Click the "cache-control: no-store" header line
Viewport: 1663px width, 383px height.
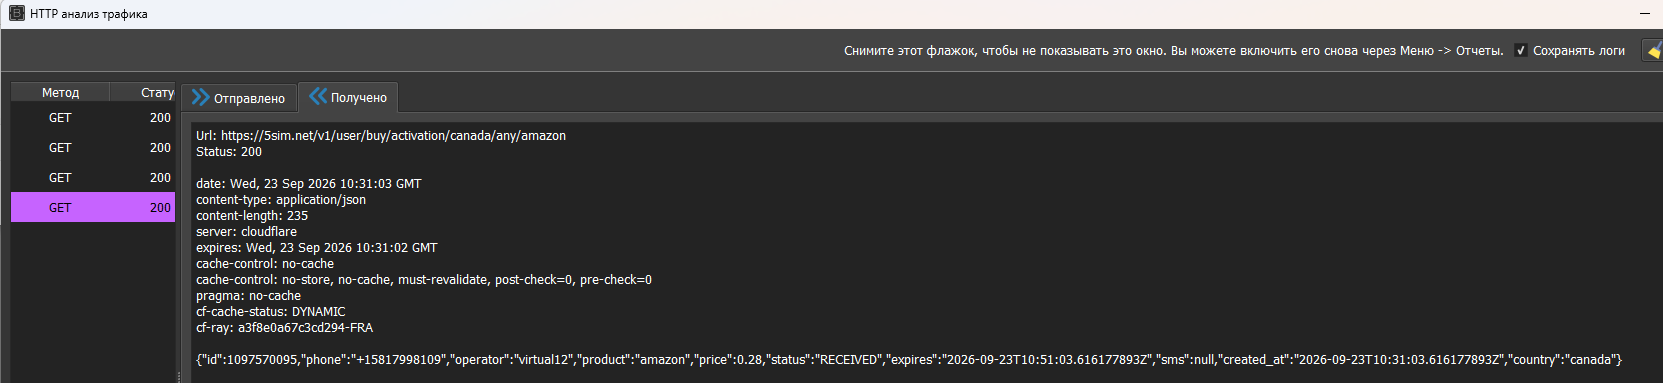424,279
